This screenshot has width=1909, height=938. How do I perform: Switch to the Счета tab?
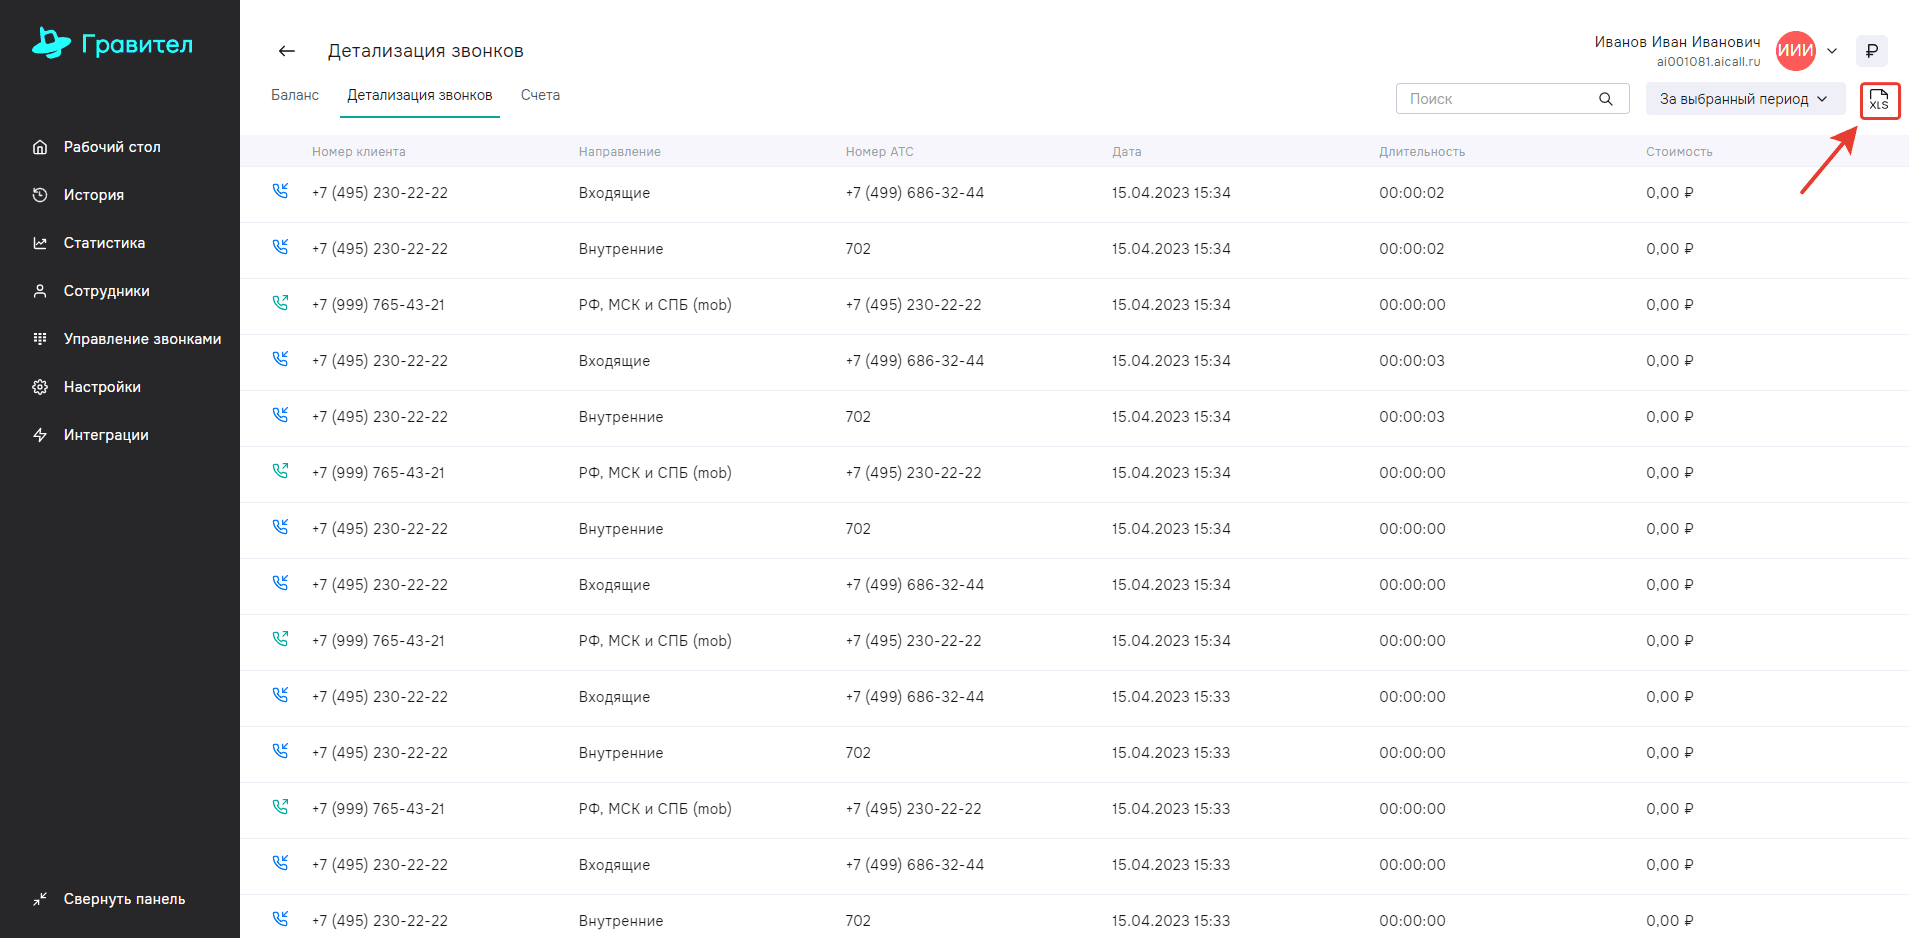coord(540,95)
